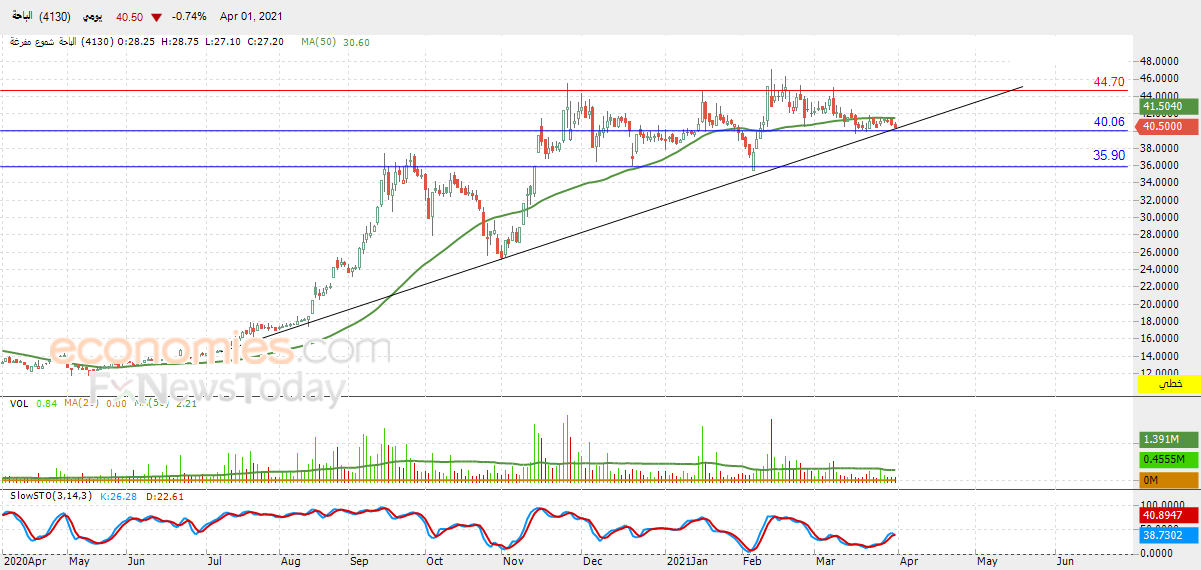Click the economies.com watermark logo
Screen dimensions: 1201x570
click(x=219, y=349)
